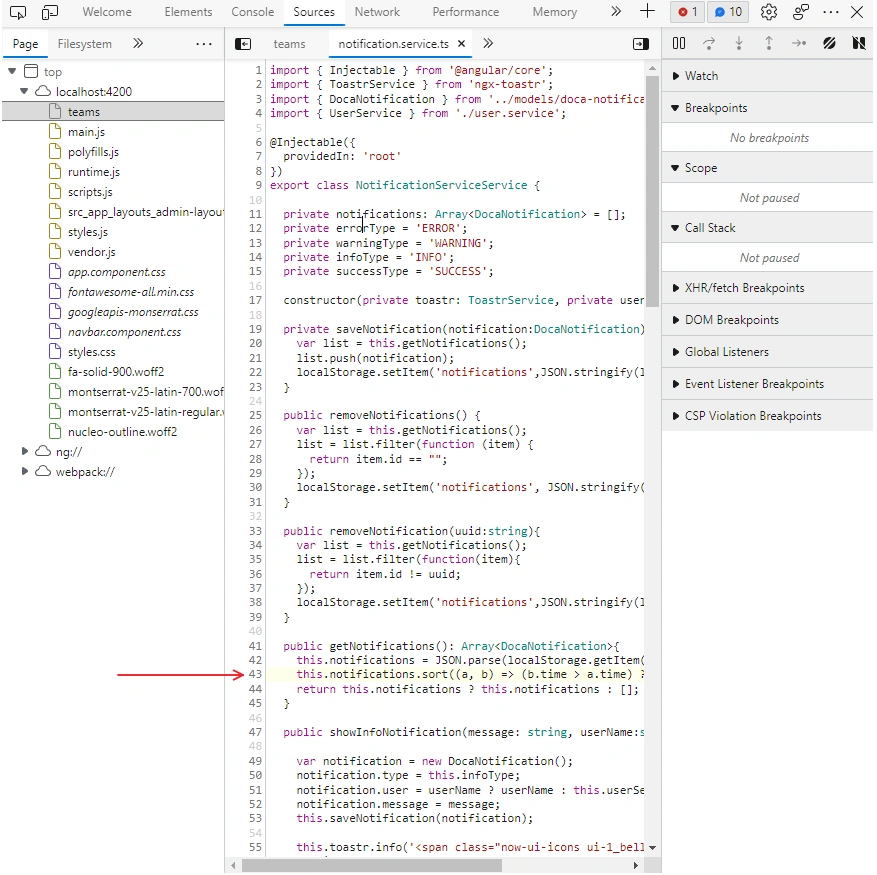Hide the debugger sidebar icon
The image size is (877, 875).
tap(640, 44)
